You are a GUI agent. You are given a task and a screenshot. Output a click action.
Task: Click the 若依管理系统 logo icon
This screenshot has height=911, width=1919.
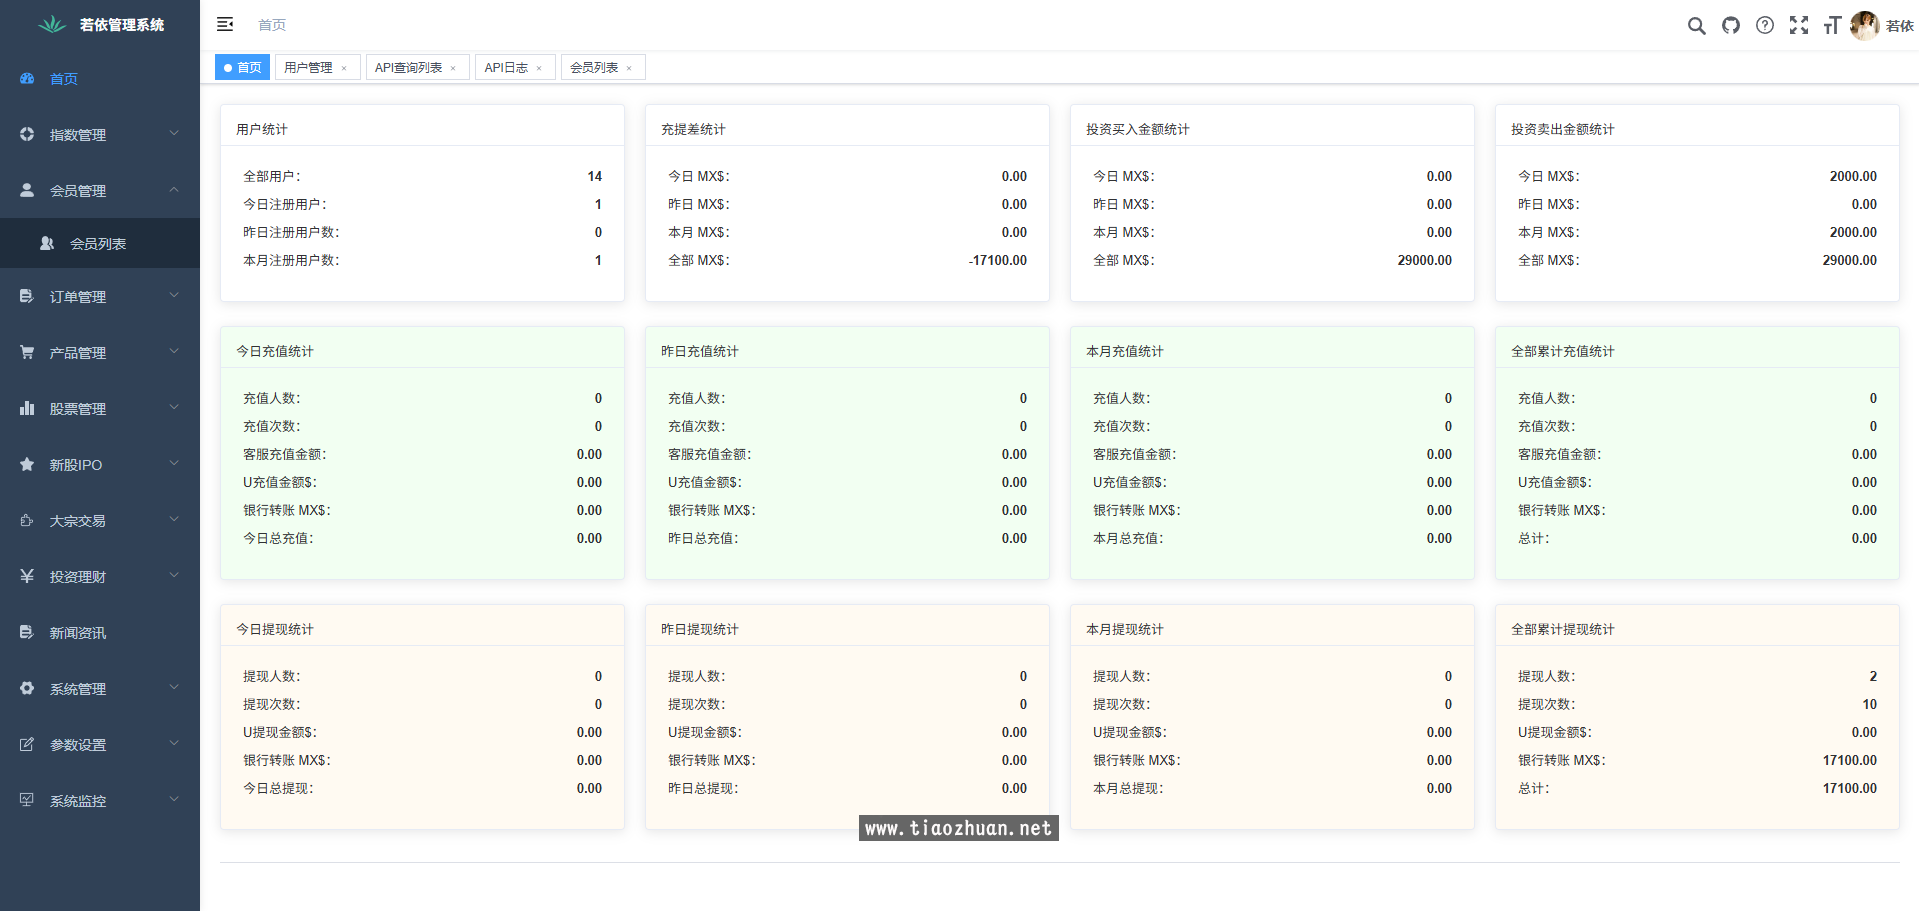click(x=52, y=24)
